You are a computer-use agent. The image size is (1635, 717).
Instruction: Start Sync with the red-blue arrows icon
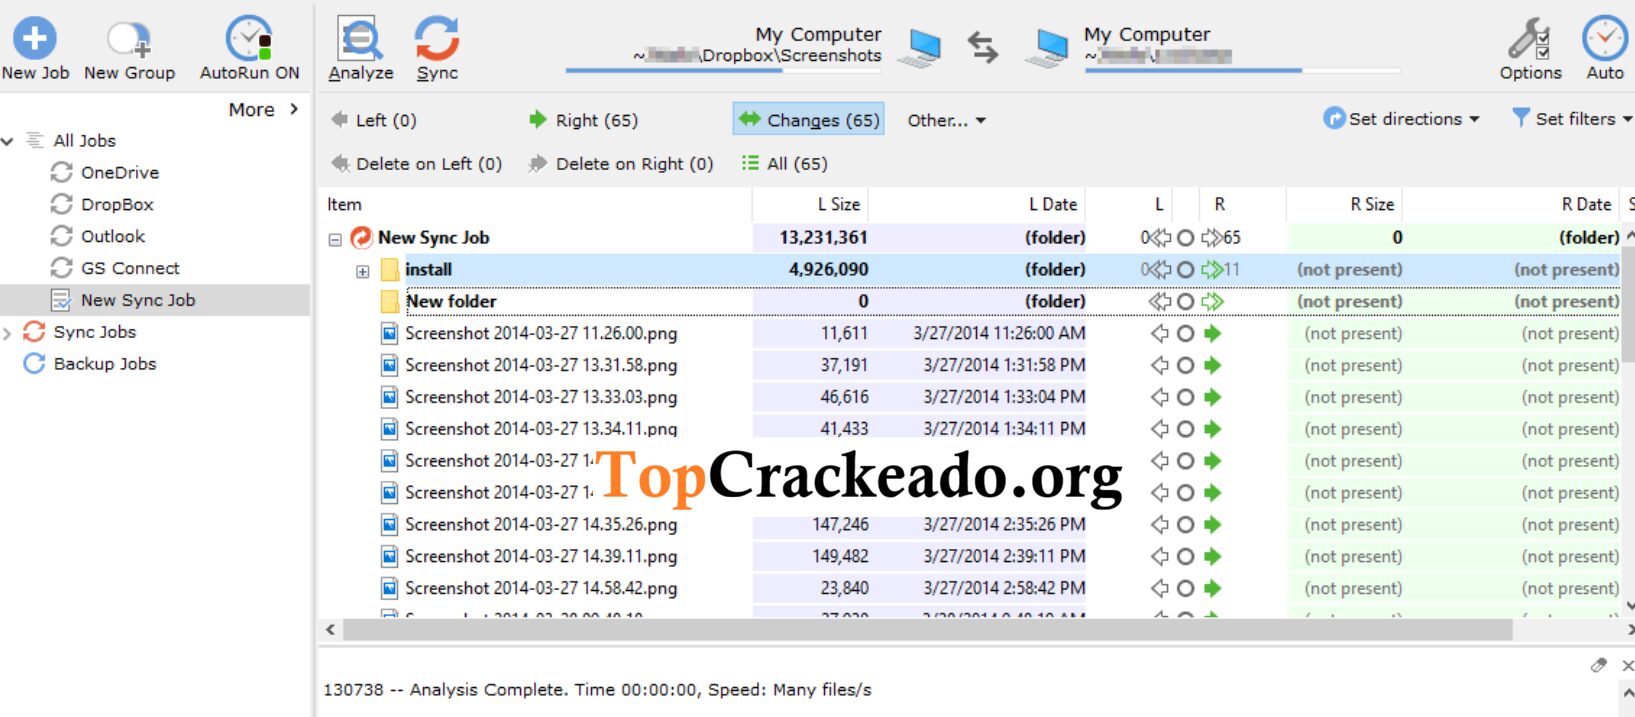tap(437, 39)
